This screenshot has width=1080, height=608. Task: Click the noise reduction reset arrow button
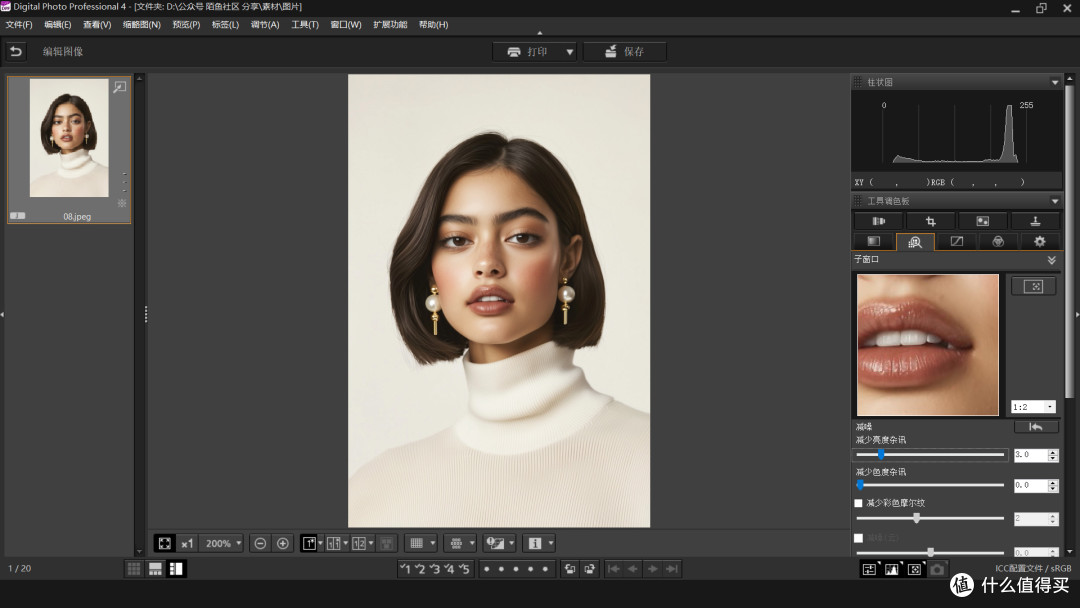(1035, 426)
